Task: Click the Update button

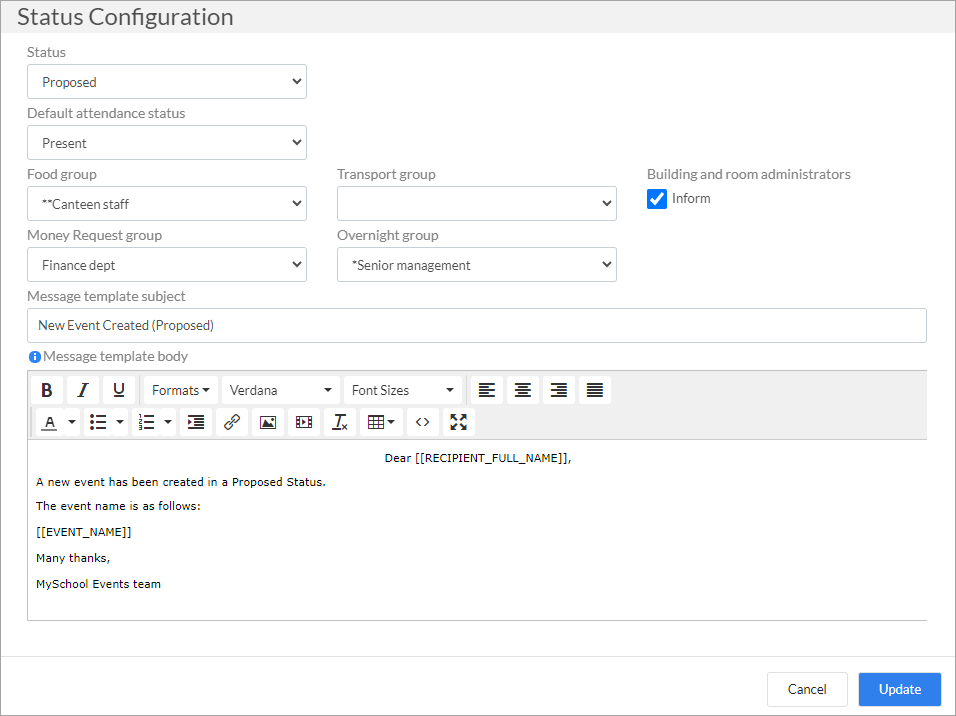Action: (899, 689)
